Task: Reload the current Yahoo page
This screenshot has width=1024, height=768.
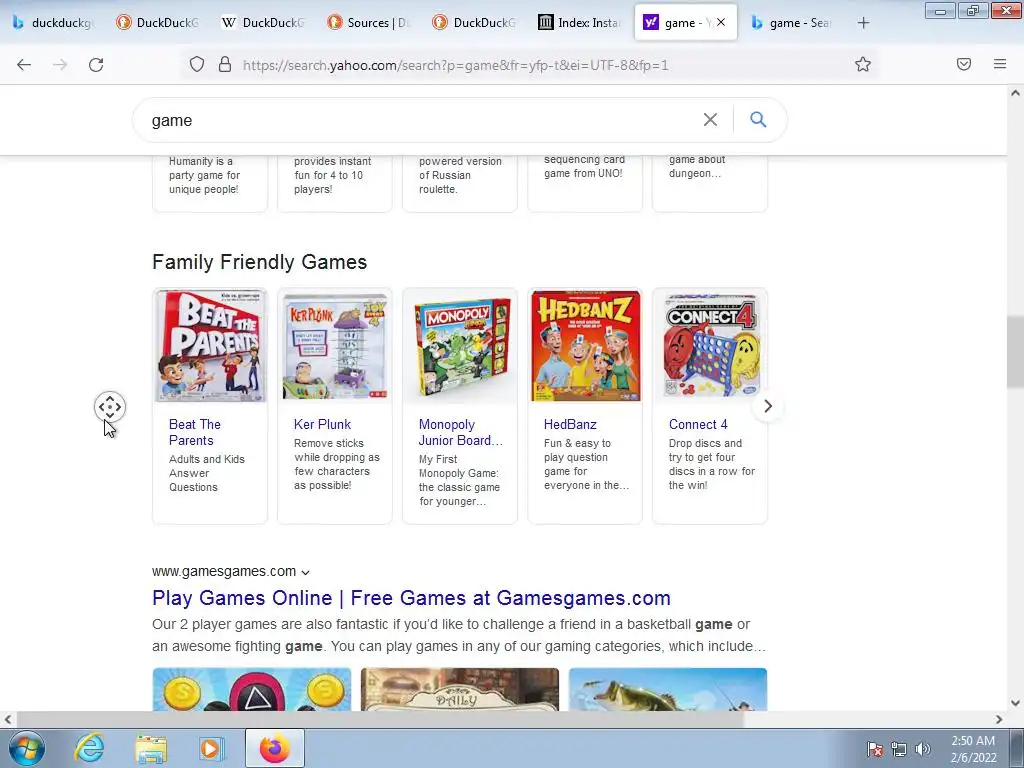Action: pyautogui.click(x=96, y=65)
